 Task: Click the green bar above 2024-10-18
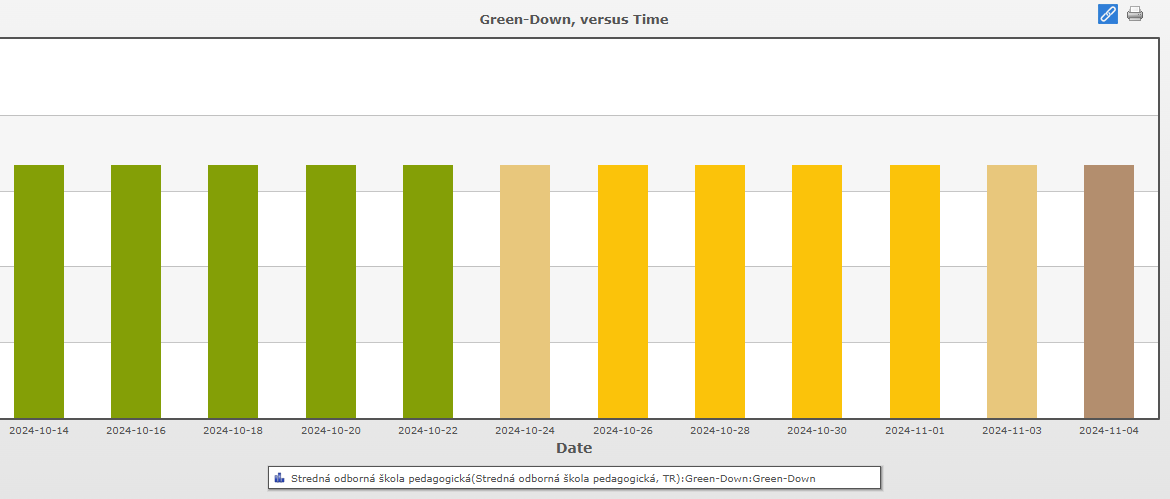coord(233,291)
